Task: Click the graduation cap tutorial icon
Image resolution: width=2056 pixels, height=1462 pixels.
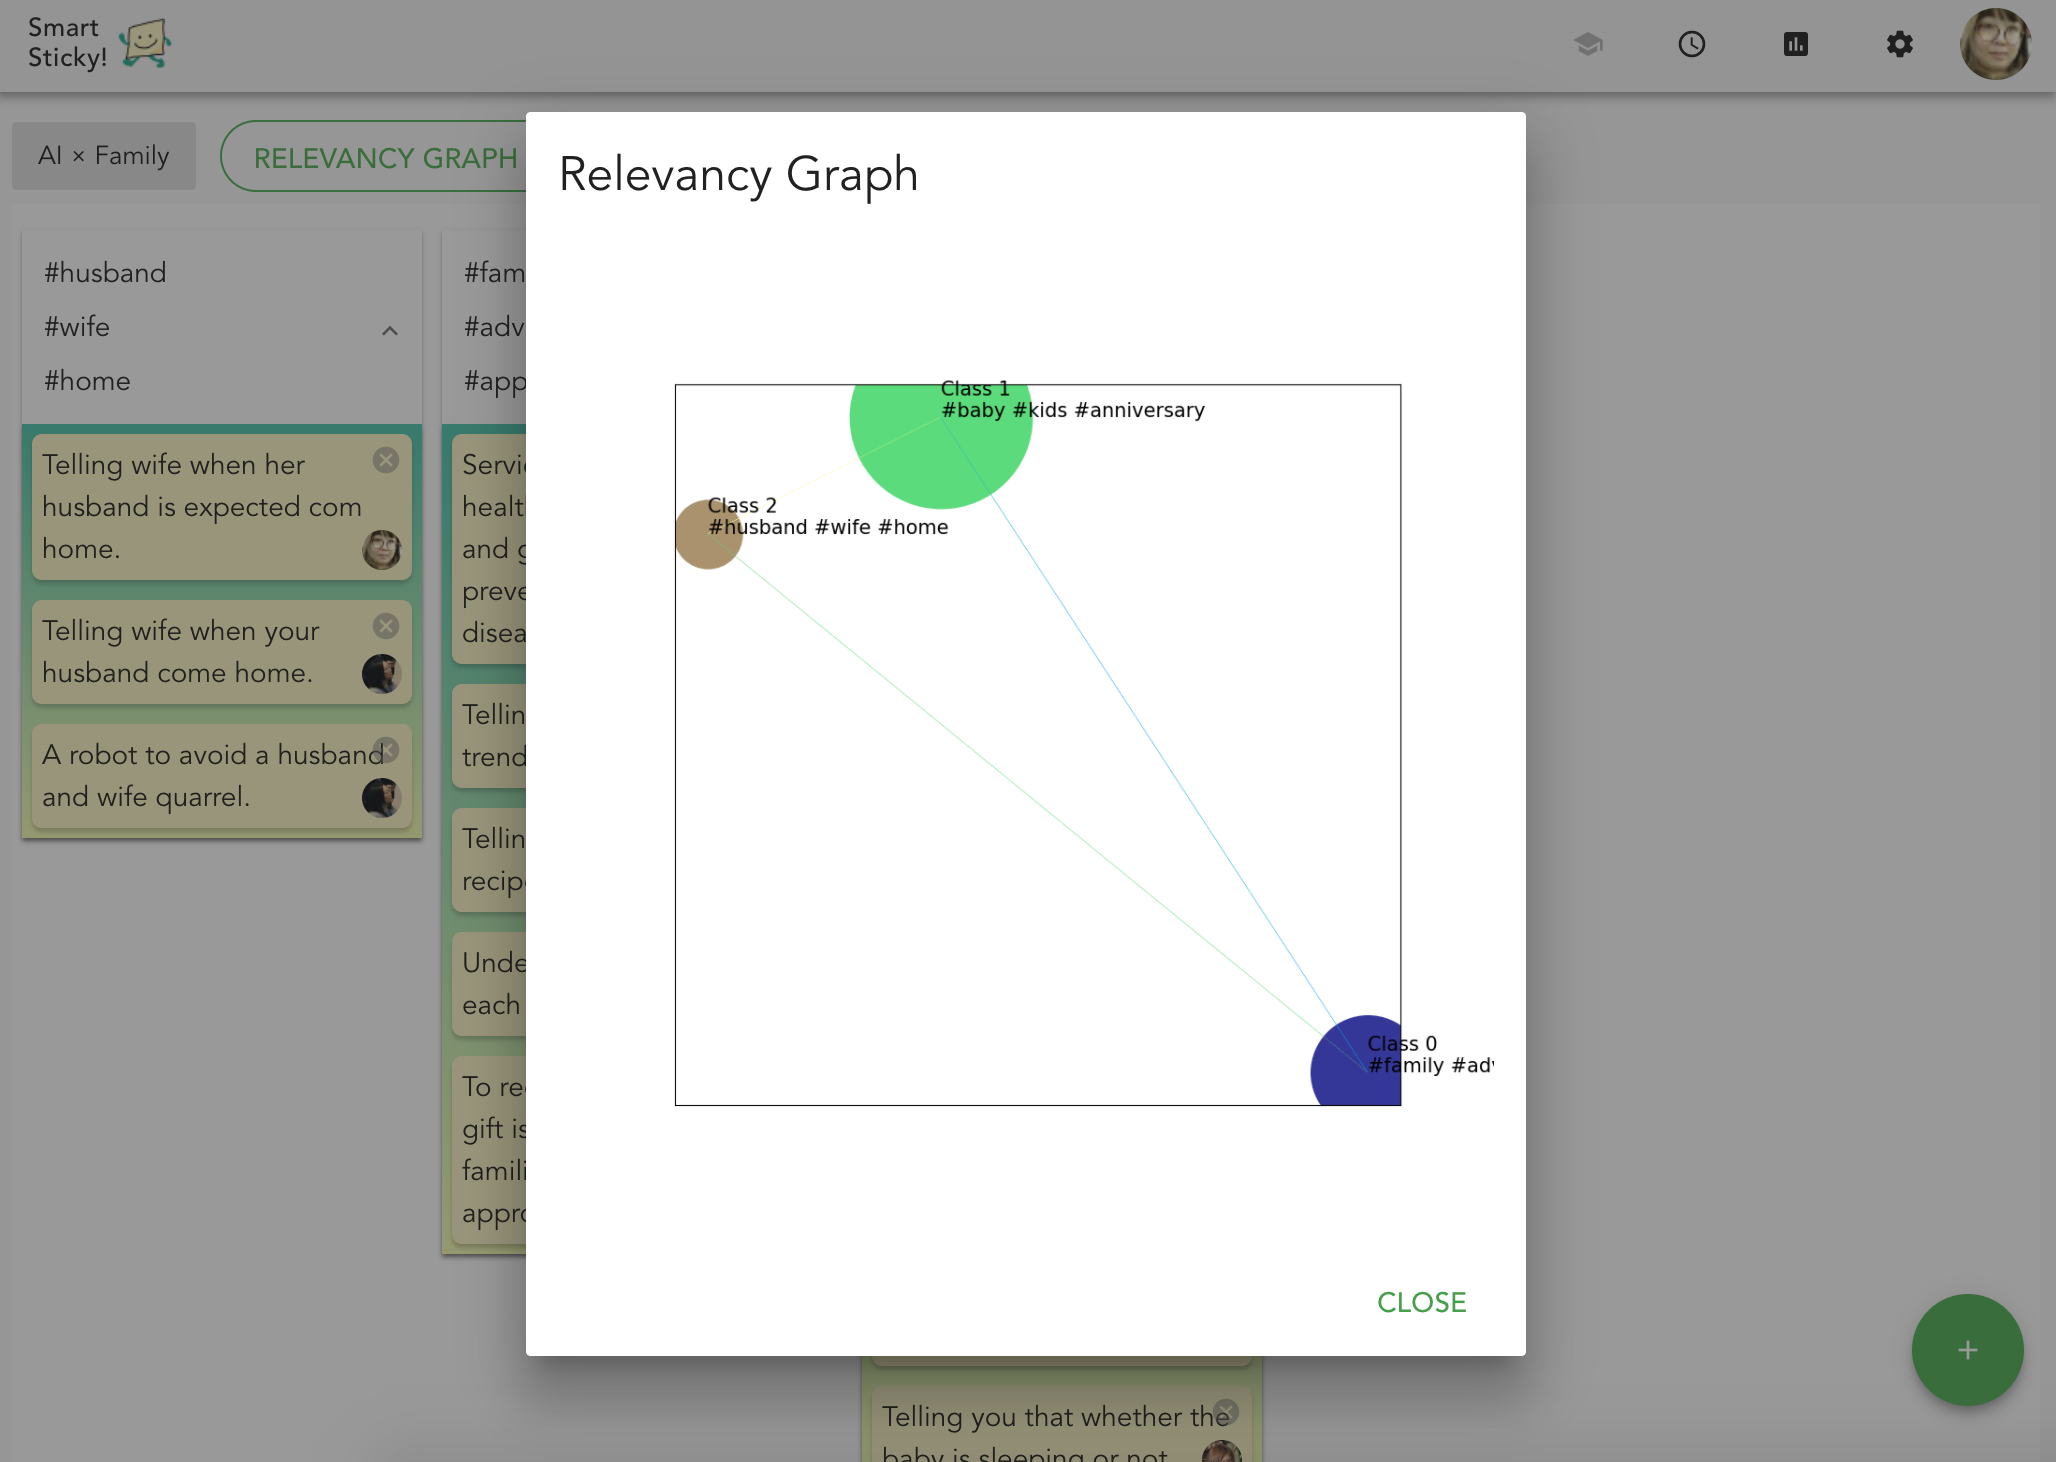Action: (x=1588, y=44)
